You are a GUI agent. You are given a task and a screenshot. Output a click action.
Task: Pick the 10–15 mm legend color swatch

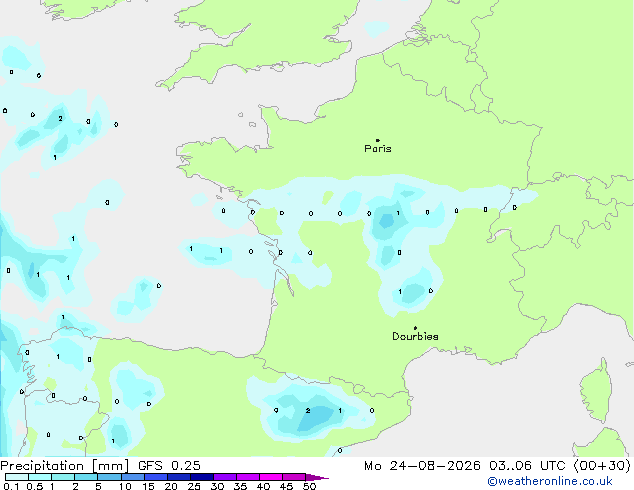pyautogui.click(x=132, y=477)
